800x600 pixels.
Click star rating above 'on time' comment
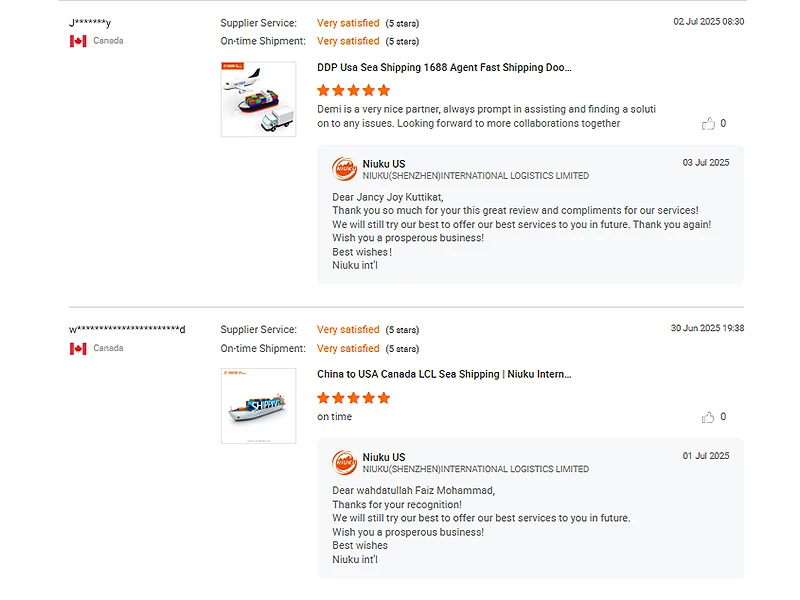click(353, 398)
